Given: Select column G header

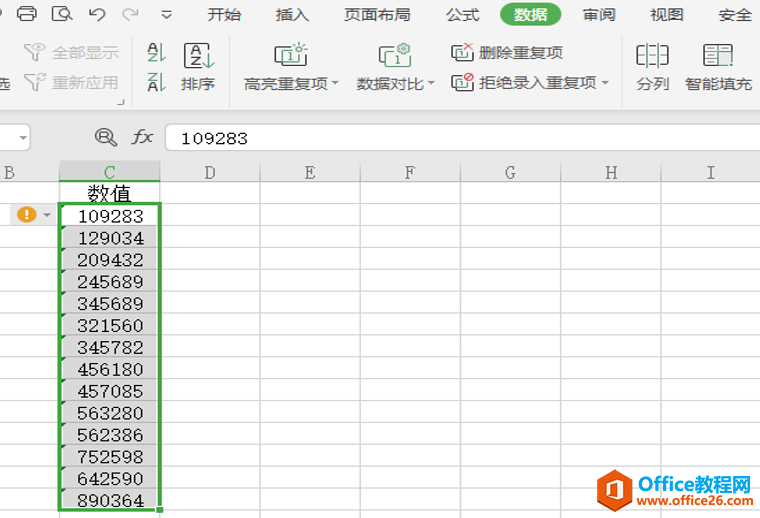Looking at the screenshot, I should click(x=510, y=172).
